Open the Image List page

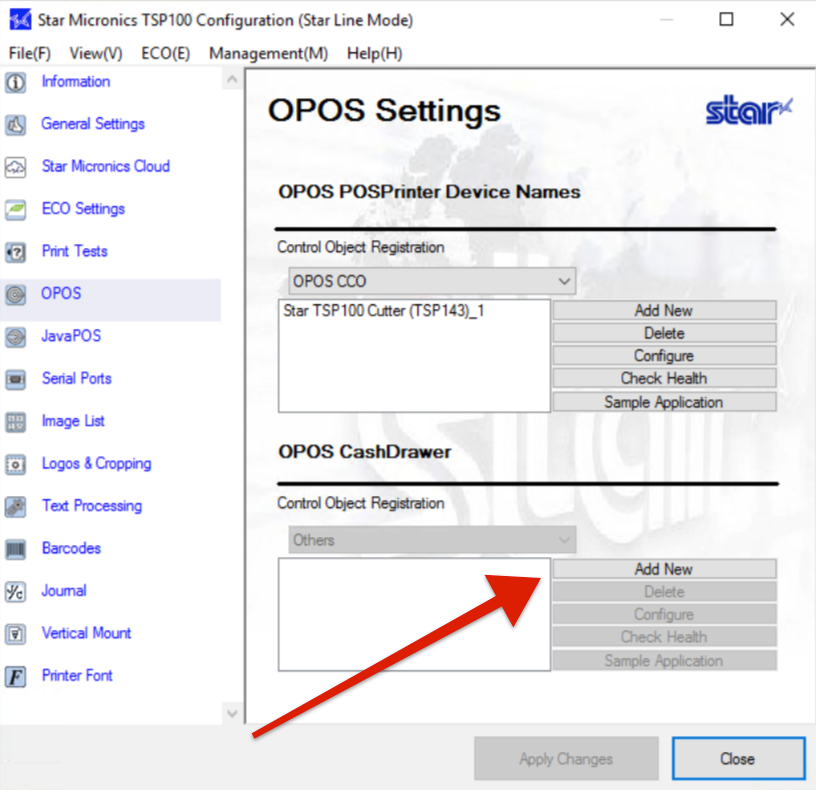tap(73, 421)
